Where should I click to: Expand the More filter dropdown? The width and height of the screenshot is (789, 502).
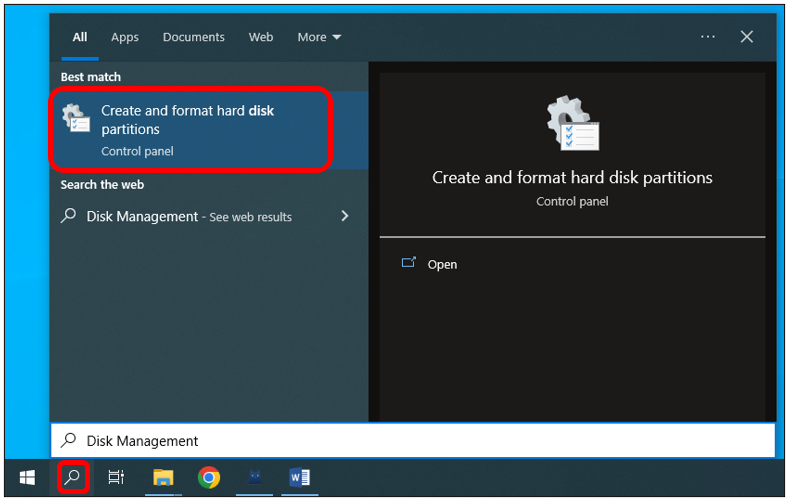(319, 37)
